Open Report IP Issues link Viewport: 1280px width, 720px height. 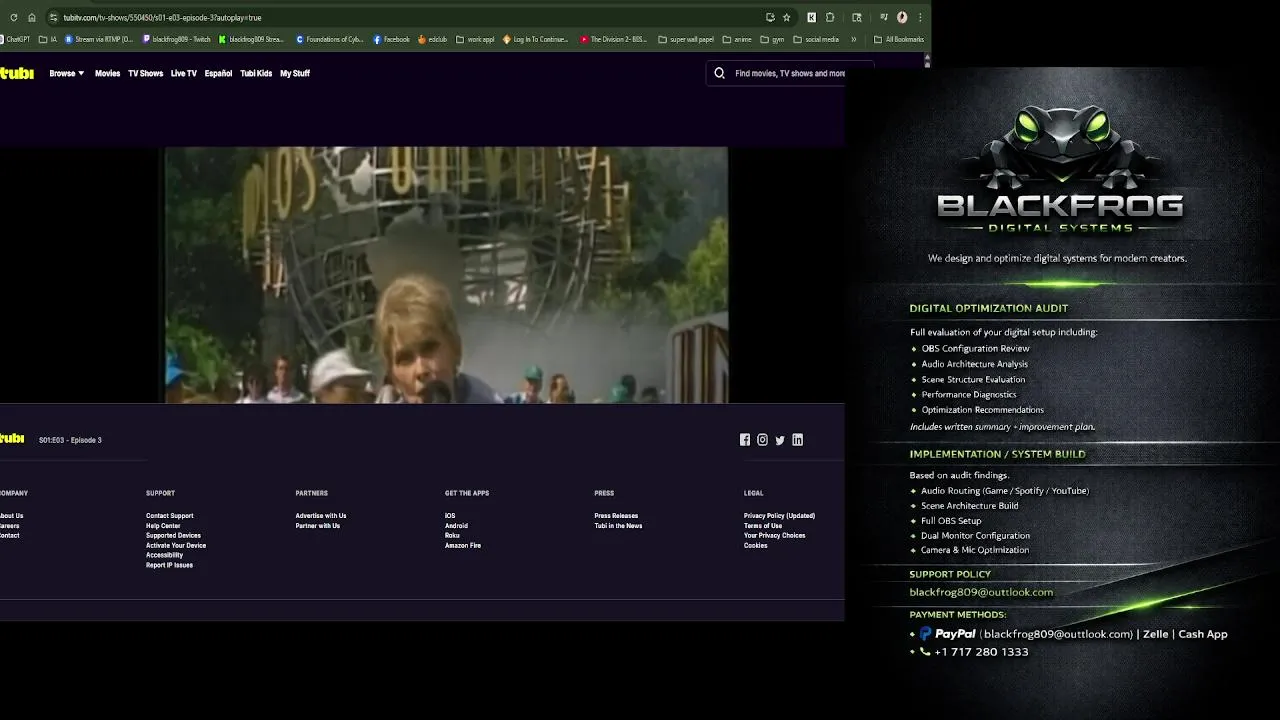coord(169,565)
